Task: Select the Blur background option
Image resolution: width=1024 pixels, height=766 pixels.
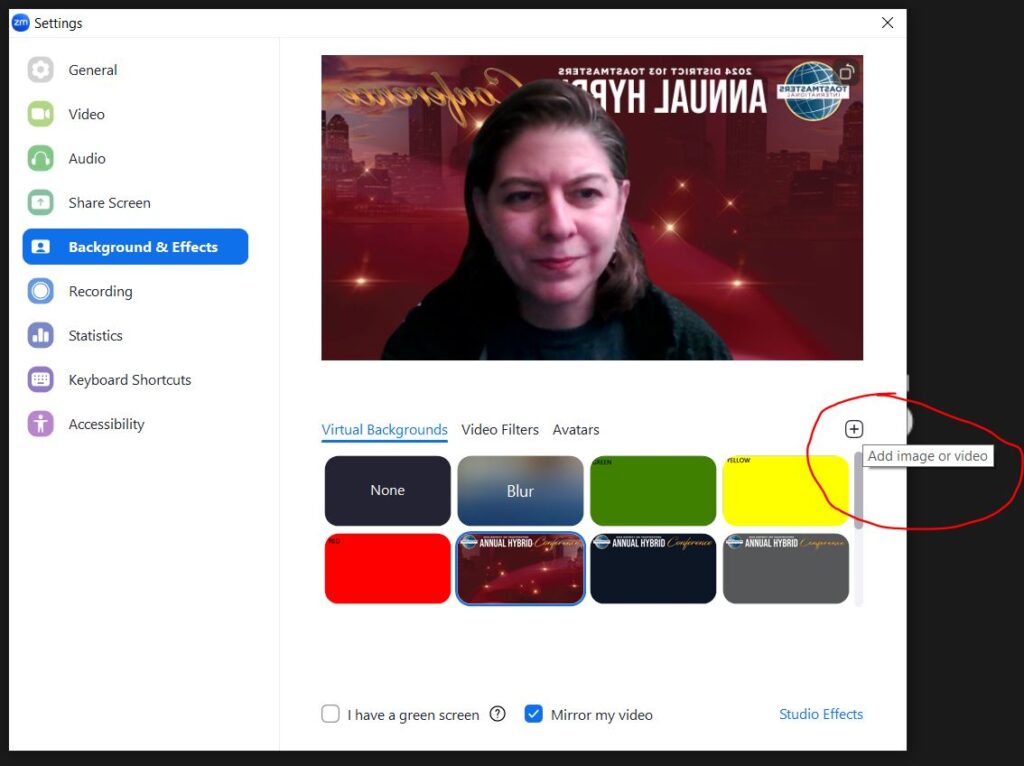Action: click(x=520, y=491)
